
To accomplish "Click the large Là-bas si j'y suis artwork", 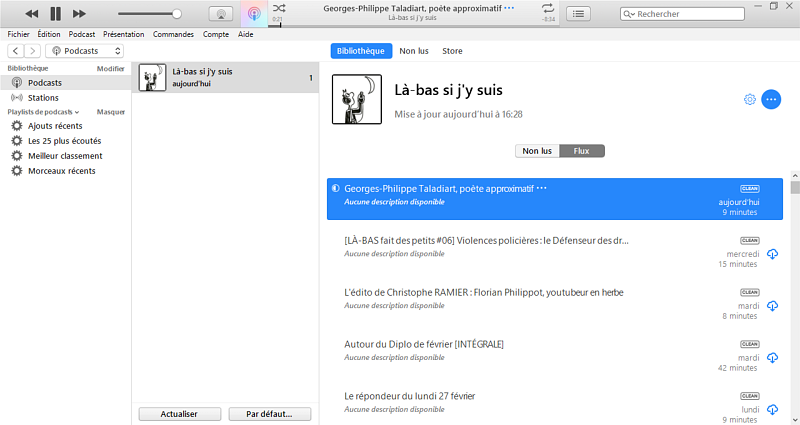I will (x=357, y=99).
